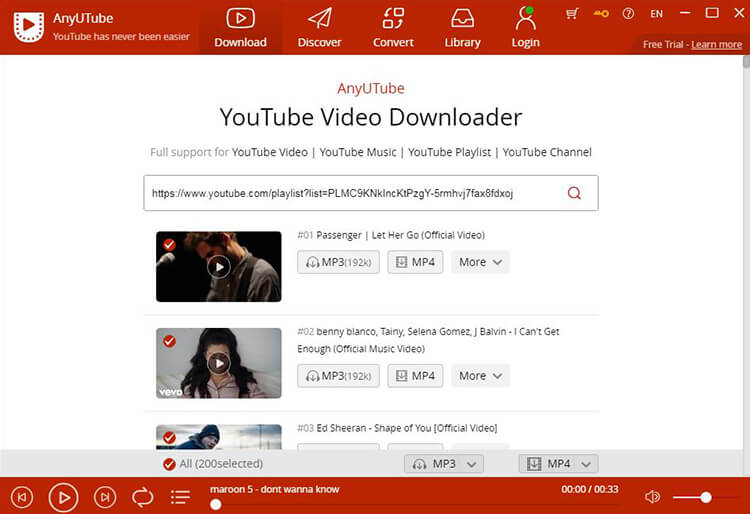
Task: Open the playlist queue icon
Action: pyautogui.click(x=180, y=497)
